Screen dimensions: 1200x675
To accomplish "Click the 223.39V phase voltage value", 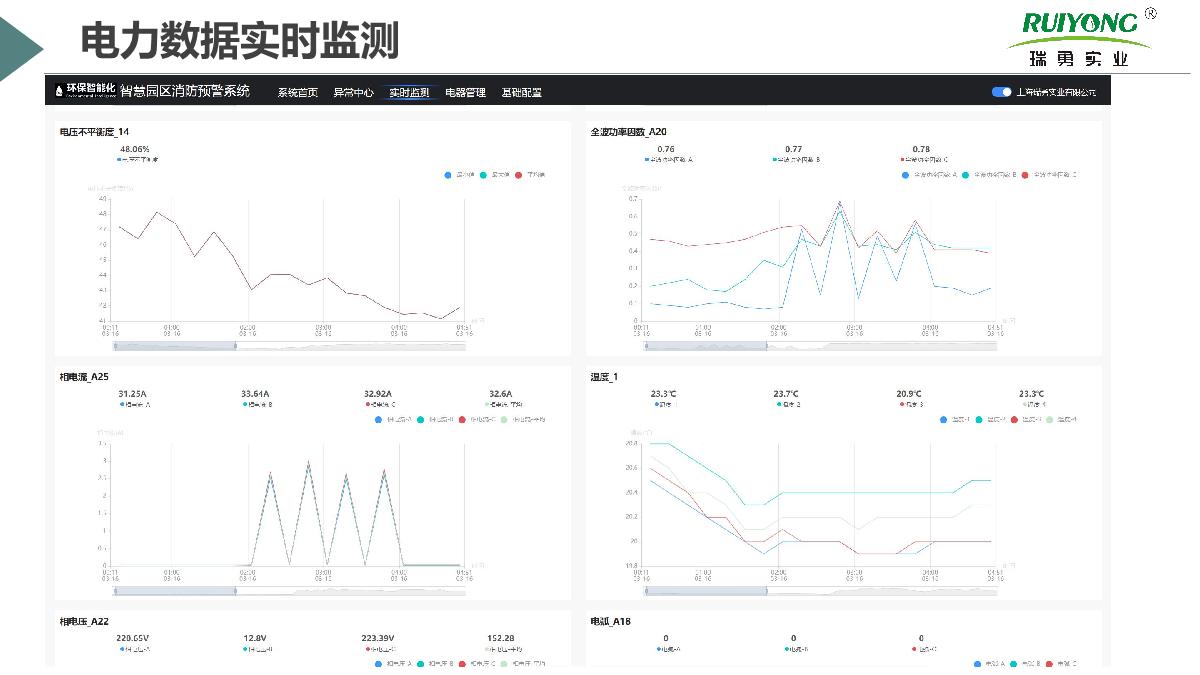I will click(378, 638).
